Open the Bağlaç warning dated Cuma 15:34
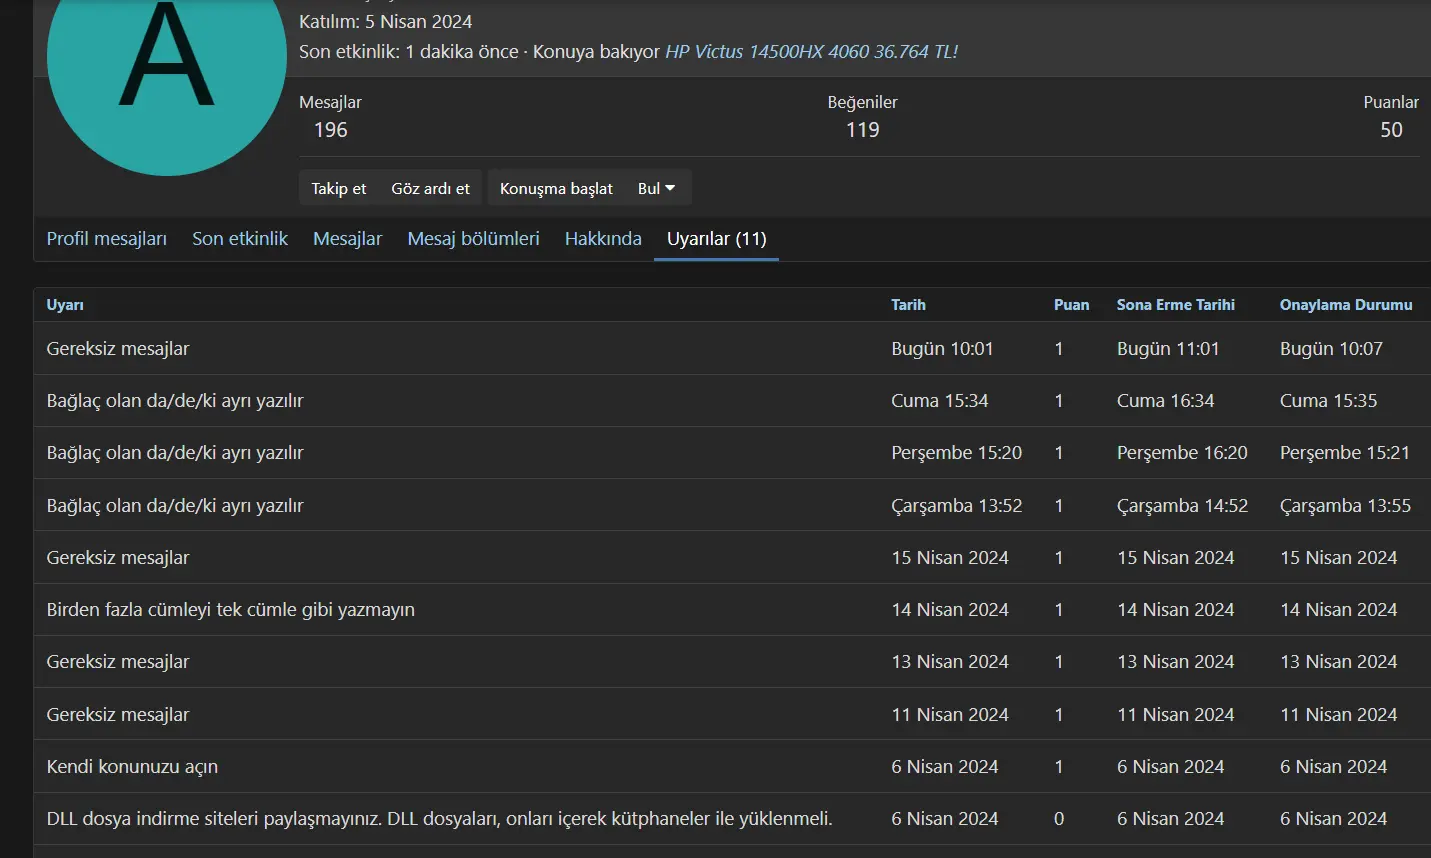The image size is (1431, 858). point(175,401)
